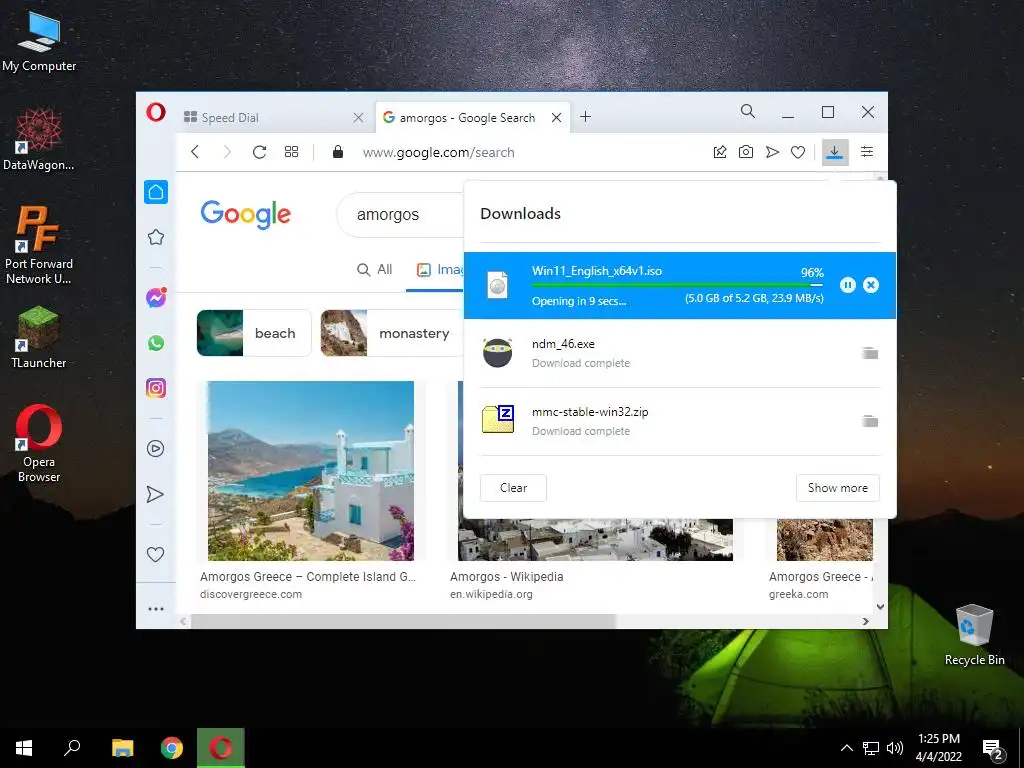Open WhatsApp in the sidebar
Viewport: 1024px width, 768px height.
156,343
